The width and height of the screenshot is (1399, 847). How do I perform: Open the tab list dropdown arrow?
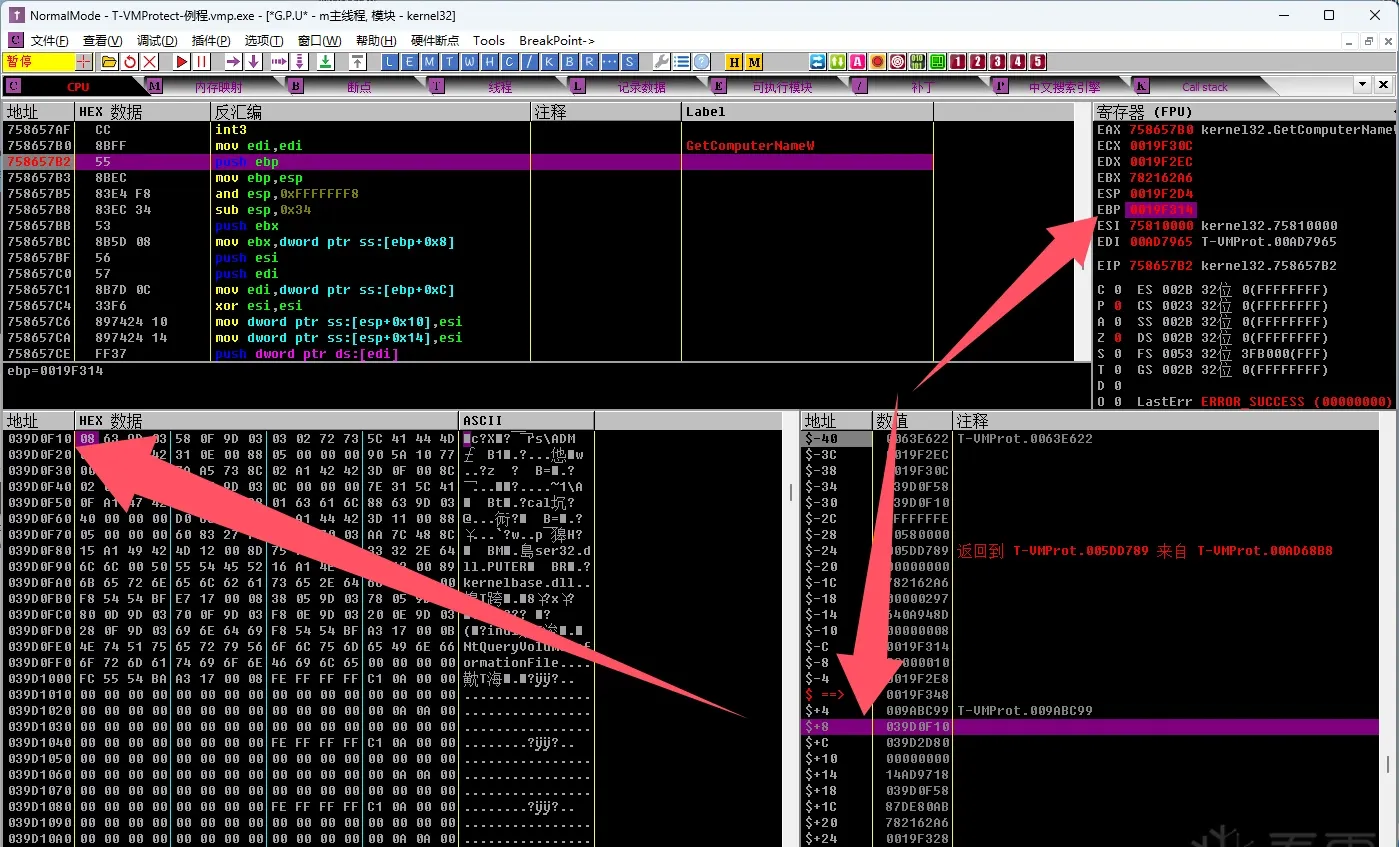[x=1362, y=84]
